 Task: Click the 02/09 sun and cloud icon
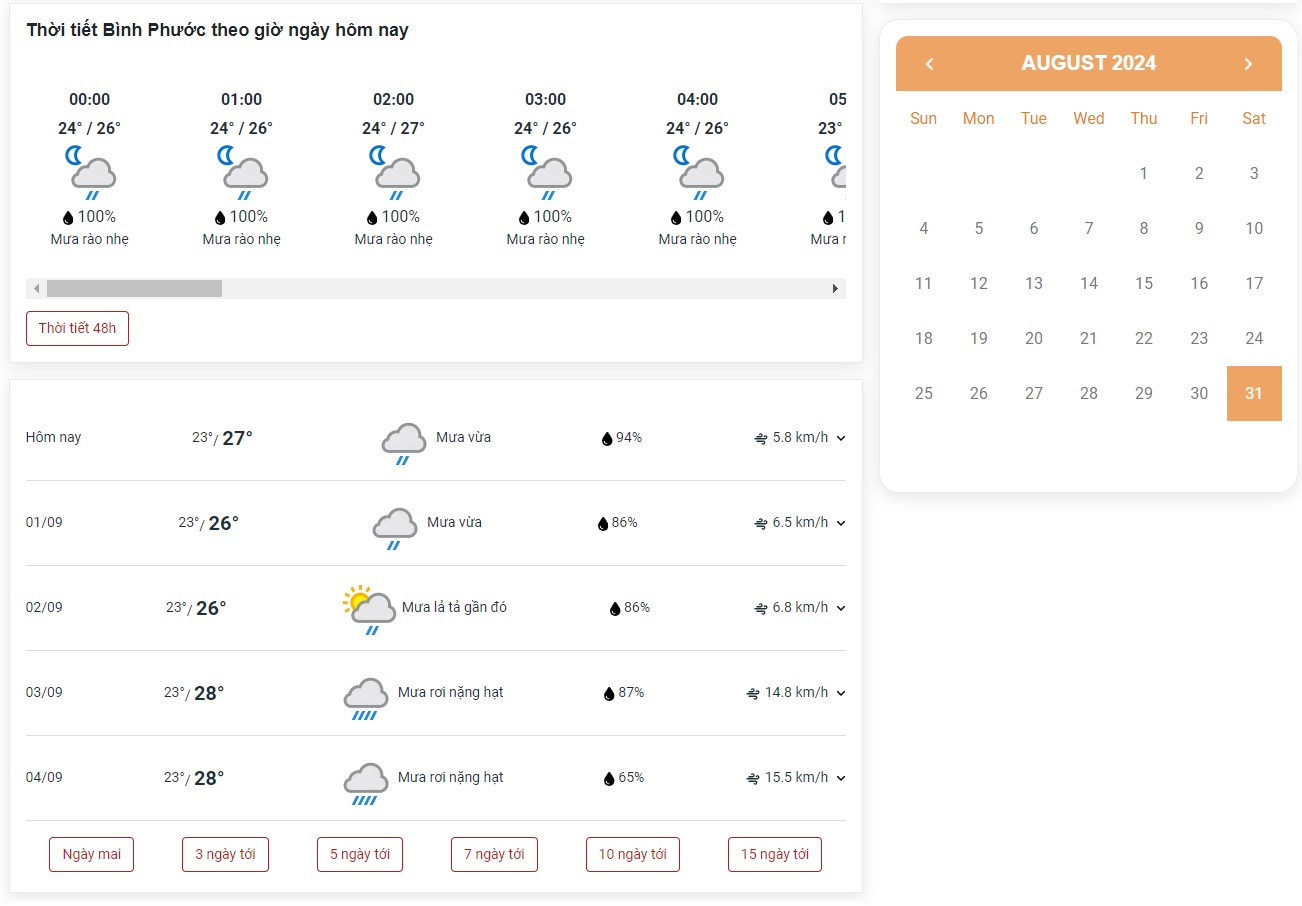pyautogui.click(x=369, y=611)
